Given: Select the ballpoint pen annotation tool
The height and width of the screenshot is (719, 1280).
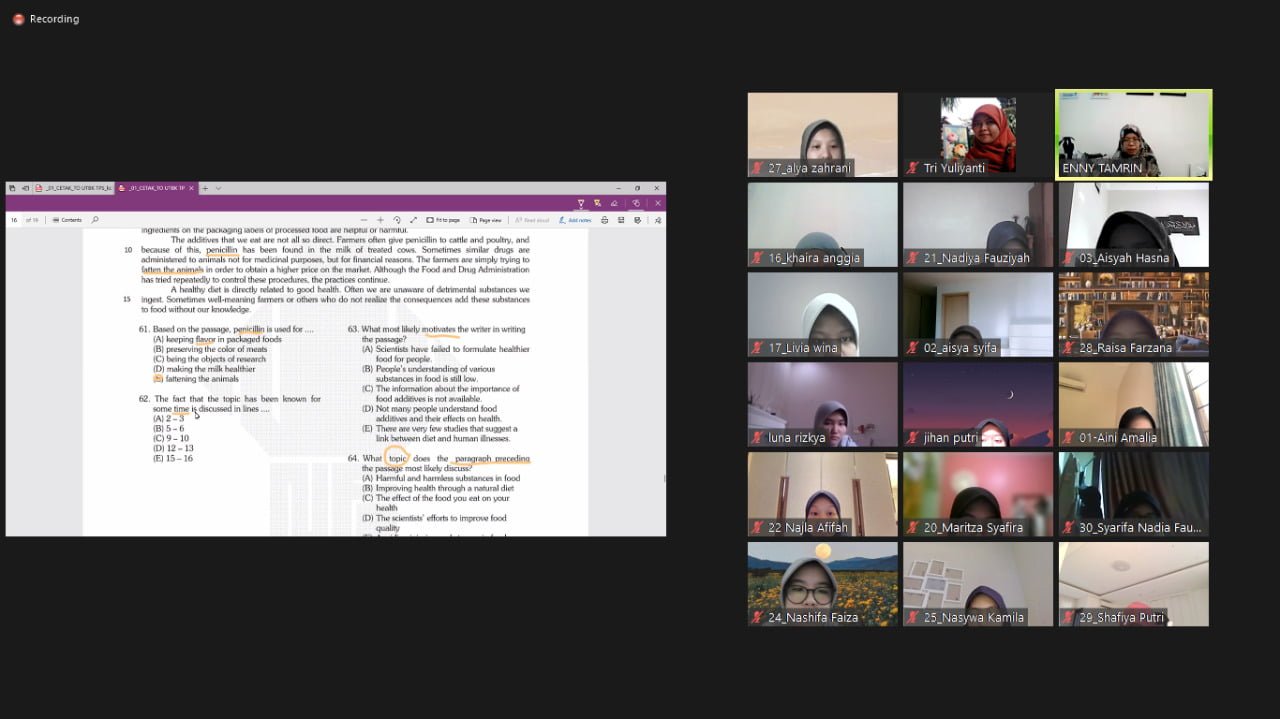Looking at the screenshot, I should (x=580, y=203).
